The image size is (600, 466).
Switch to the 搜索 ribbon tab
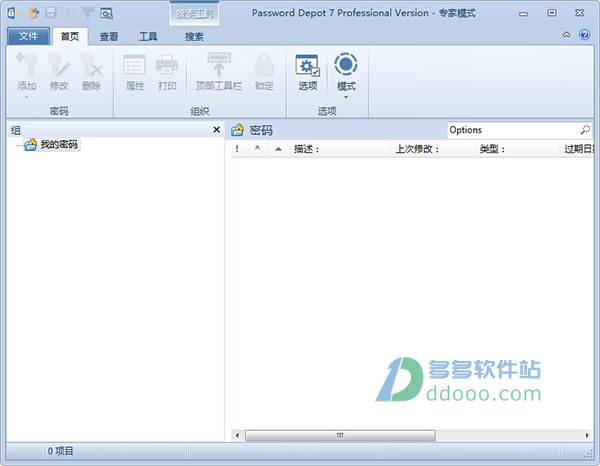pyautogui.click(x=194, y=37)
